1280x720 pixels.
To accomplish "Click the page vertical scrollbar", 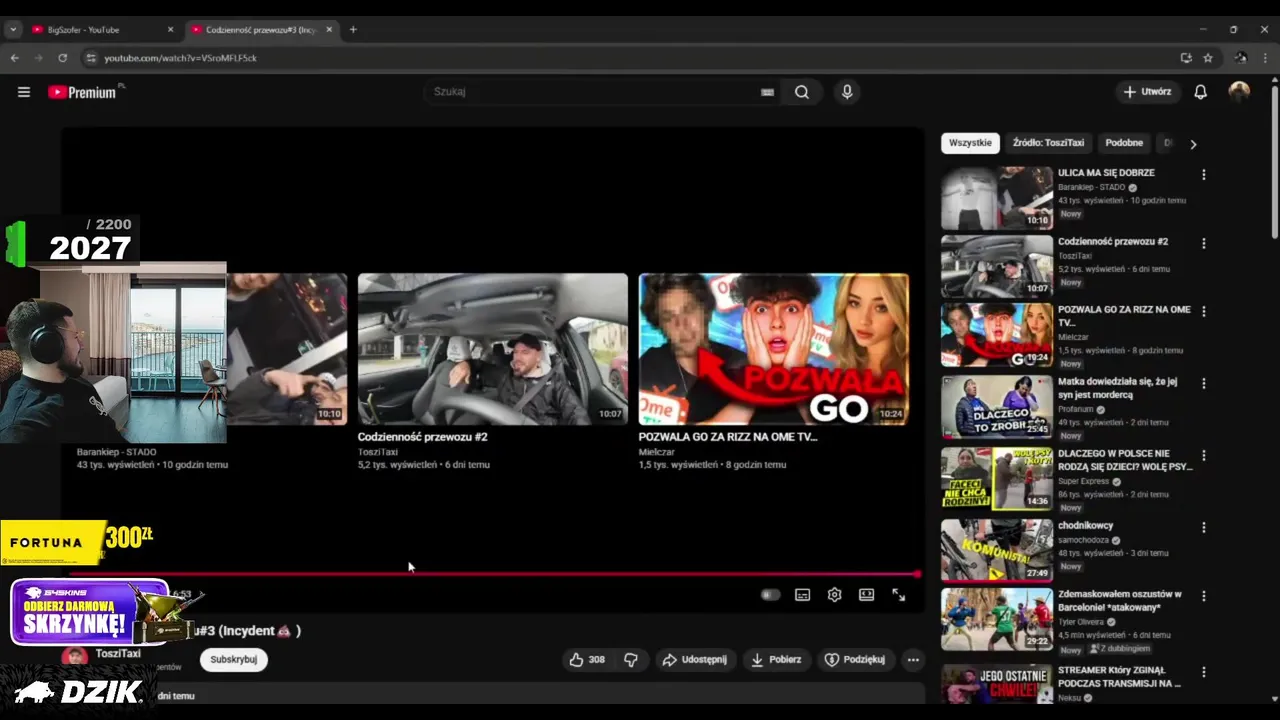I will [x=1273, y=160].
